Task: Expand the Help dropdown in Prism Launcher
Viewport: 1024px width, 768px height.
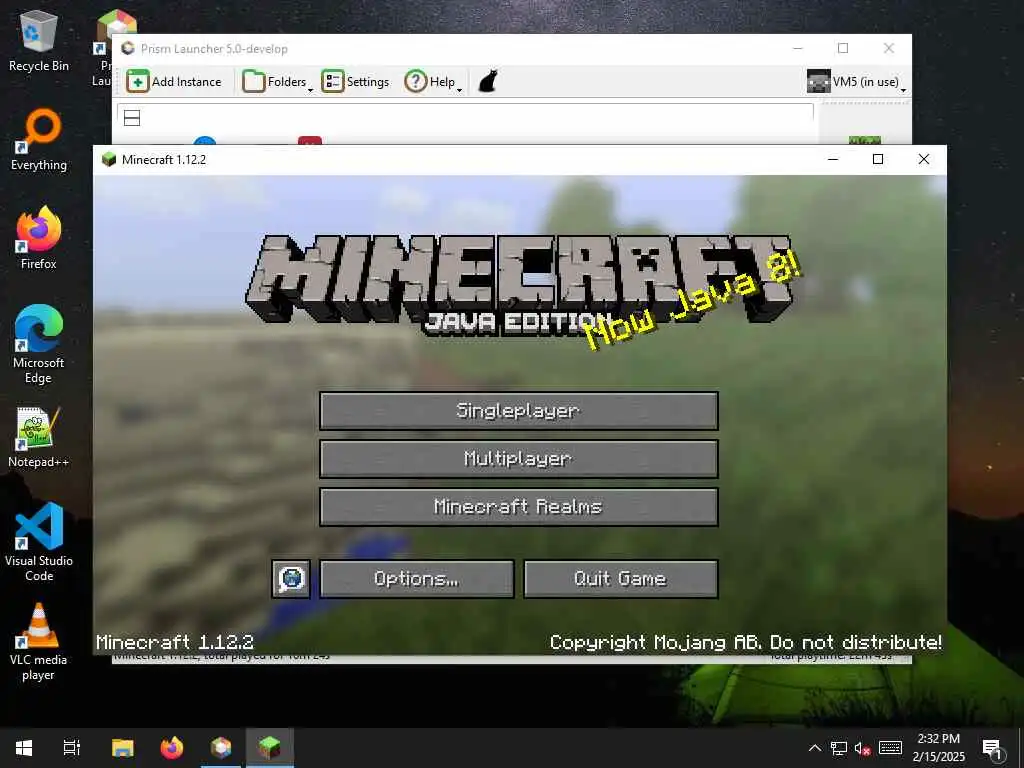Action: point(434,82)
